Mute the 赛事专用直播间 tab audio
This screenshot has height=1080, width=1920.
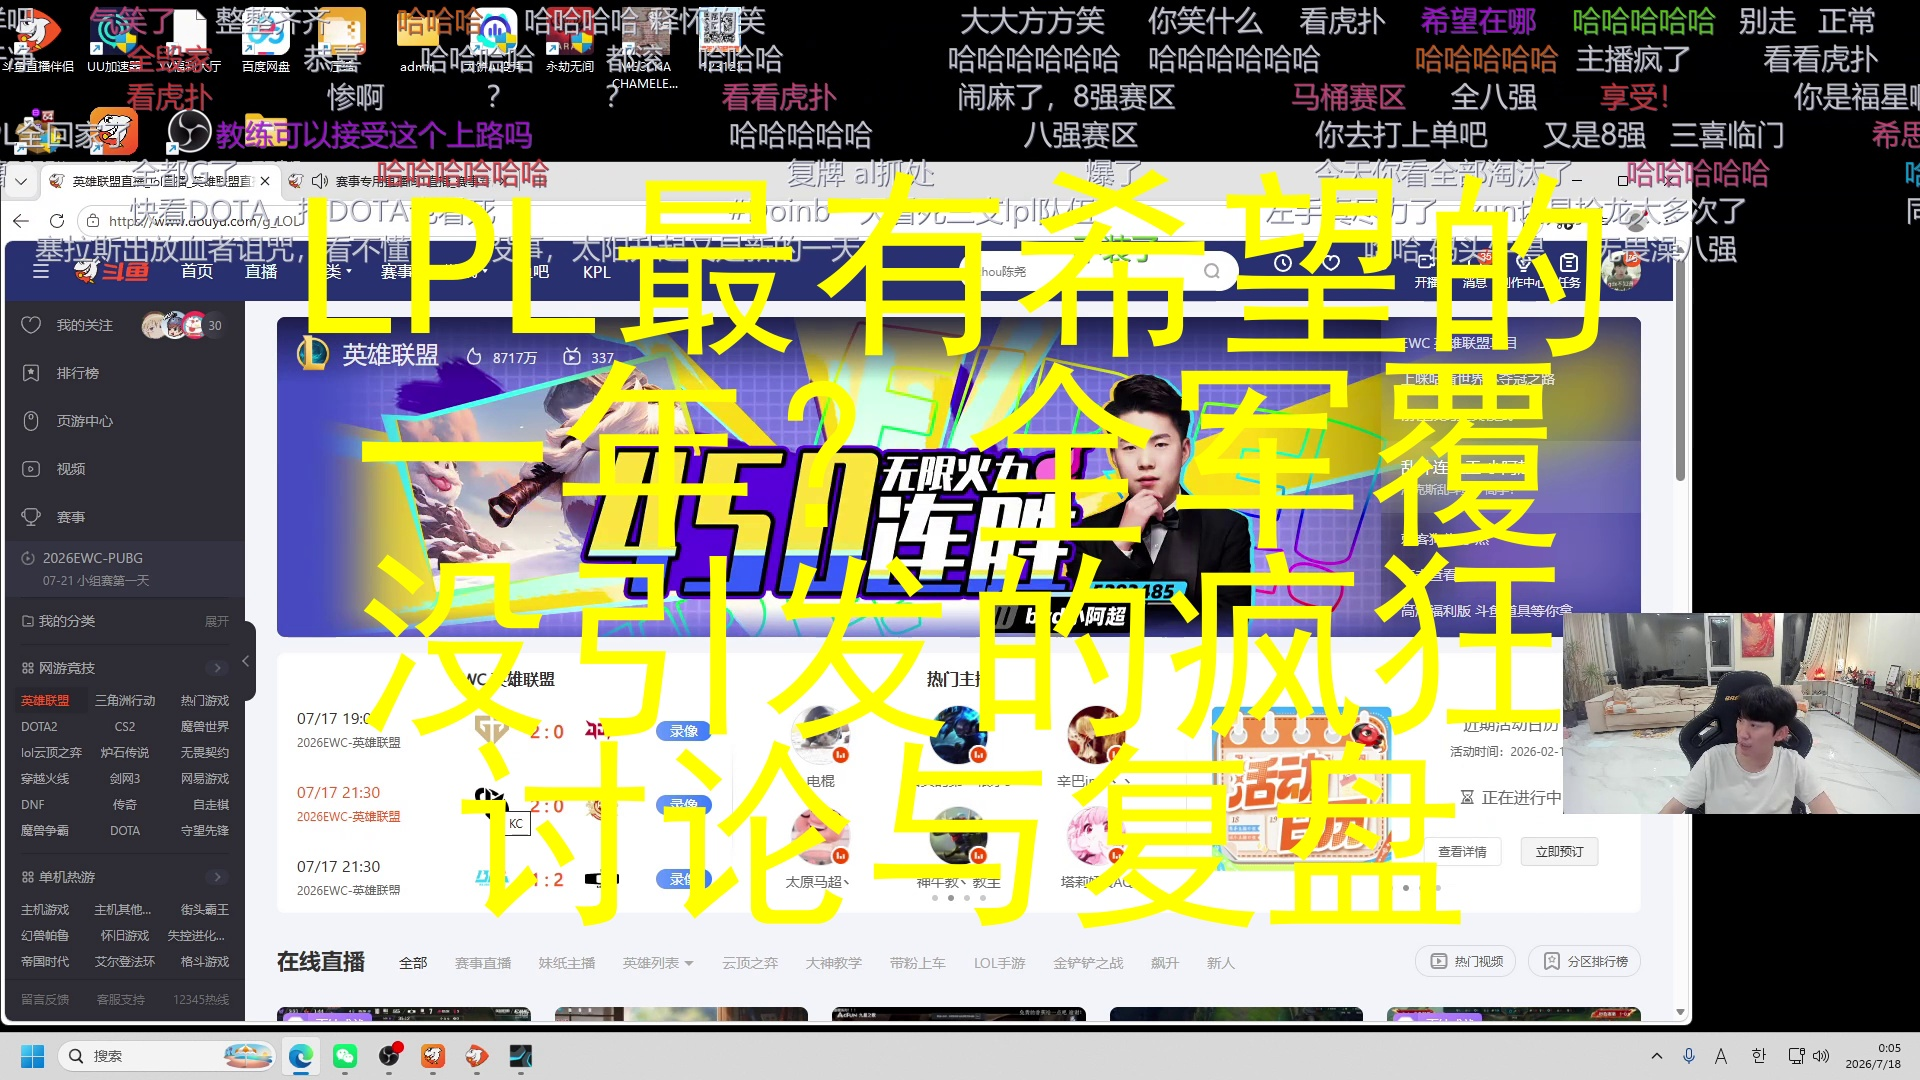(320, 181)
